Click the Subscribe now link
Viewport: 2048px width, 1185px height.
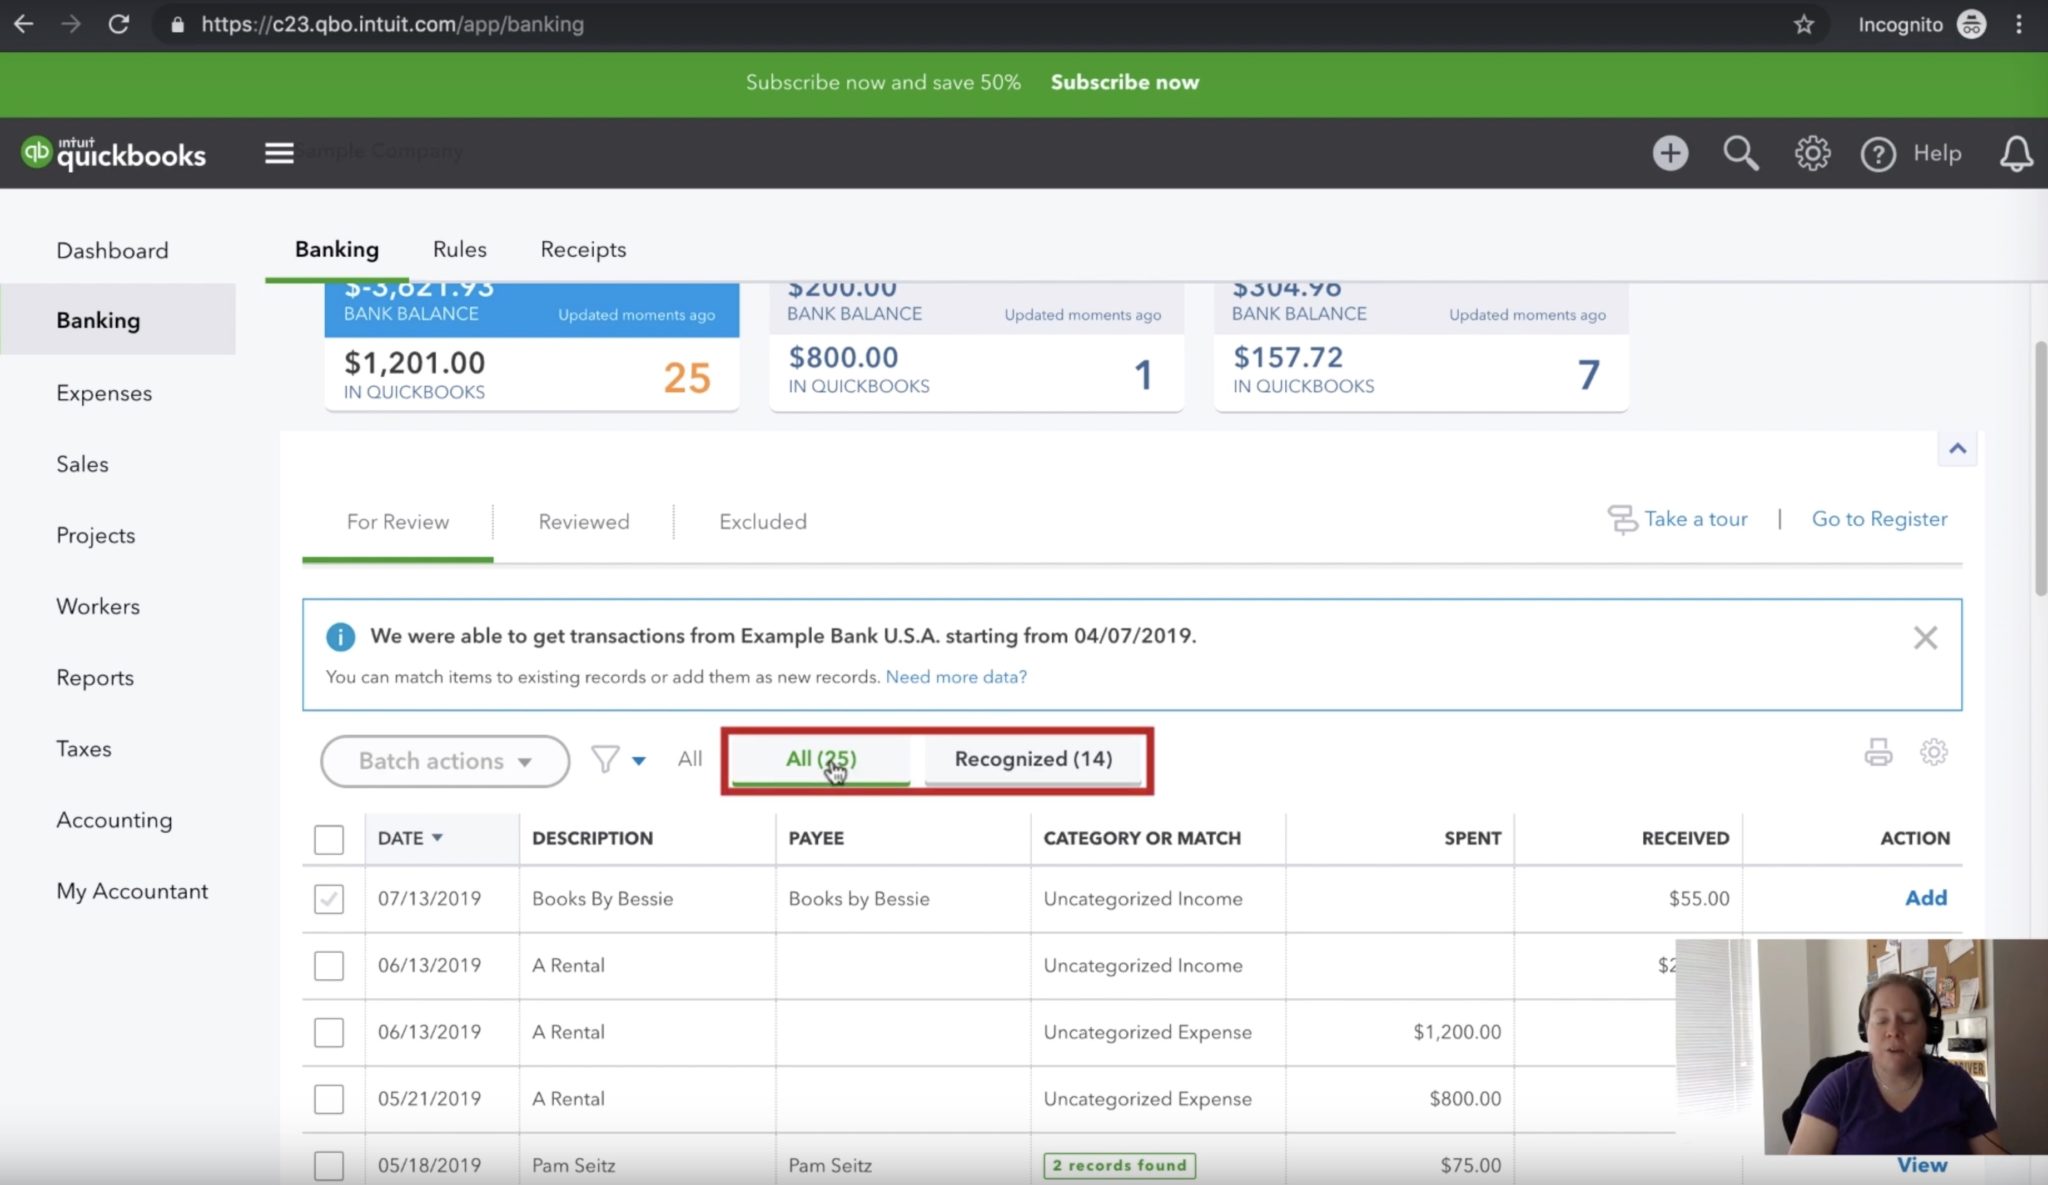coord(1124,82)
